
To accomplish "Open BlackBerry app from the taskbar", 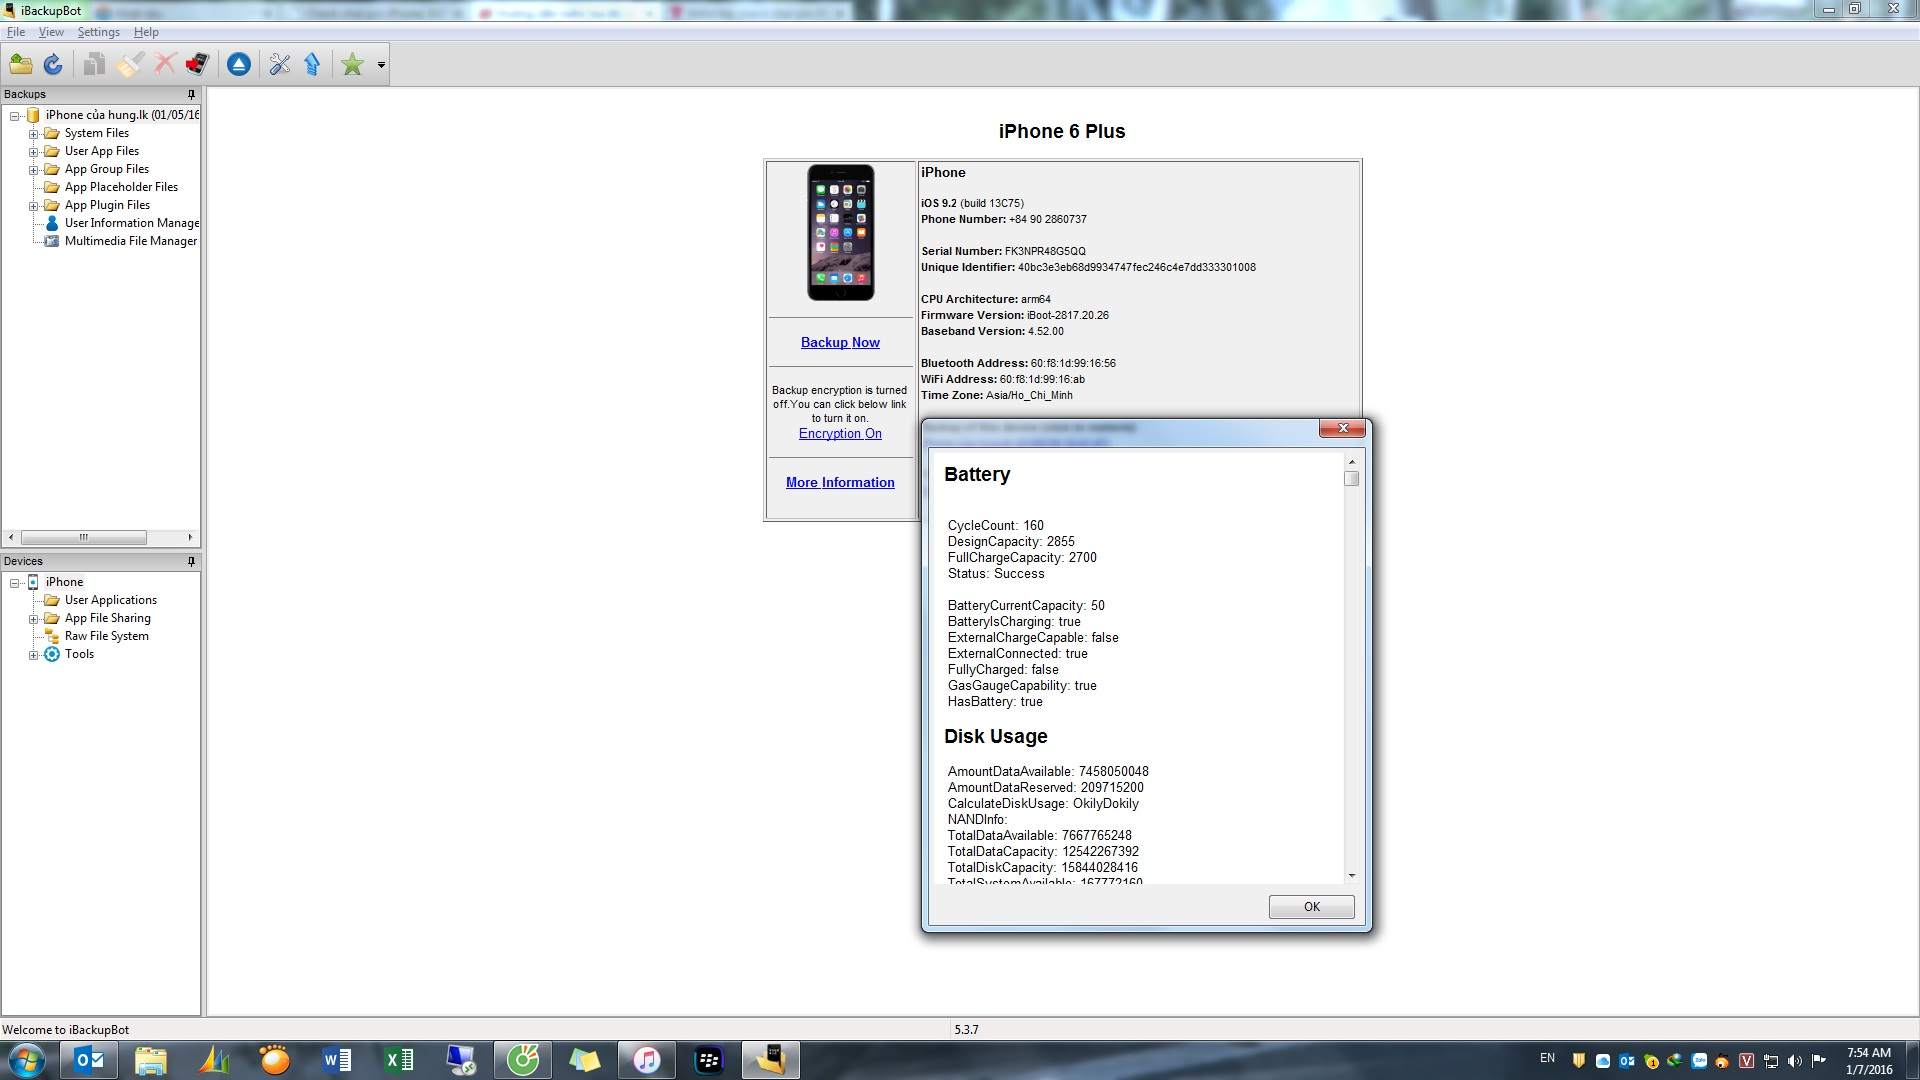I will [x=709, y=1060].
